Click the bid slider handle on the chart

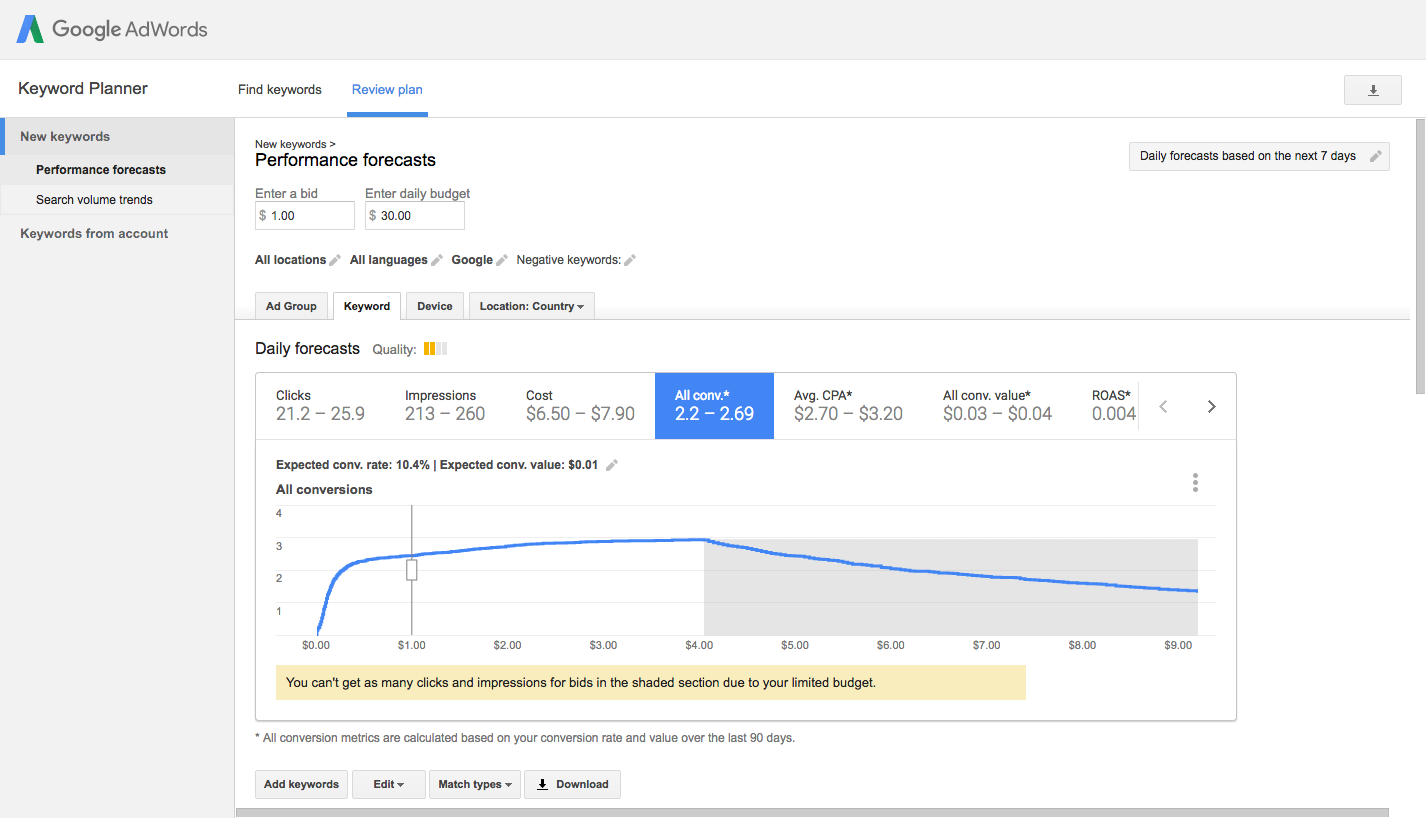point(411,570)
